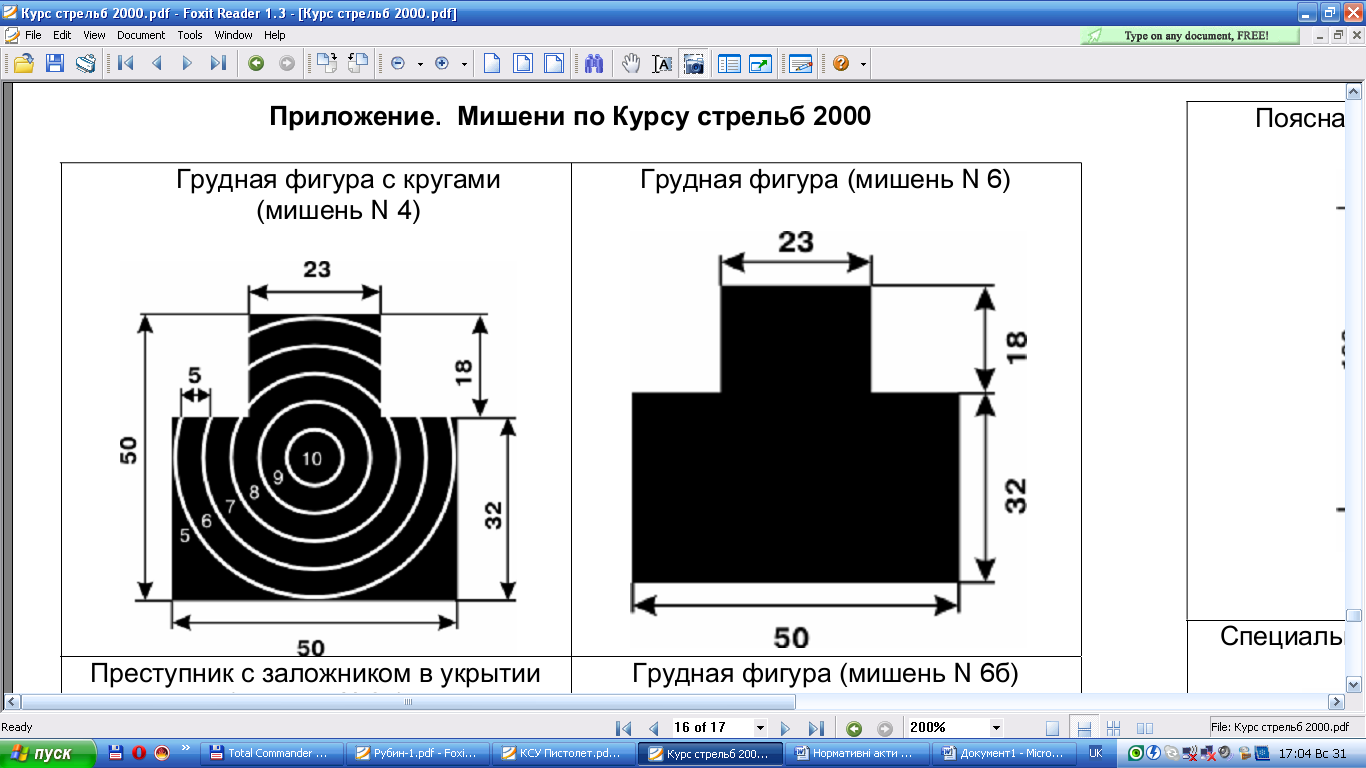Select continuous facing layout in status bar
1366x768 pixels.
tap(1113, 728)
